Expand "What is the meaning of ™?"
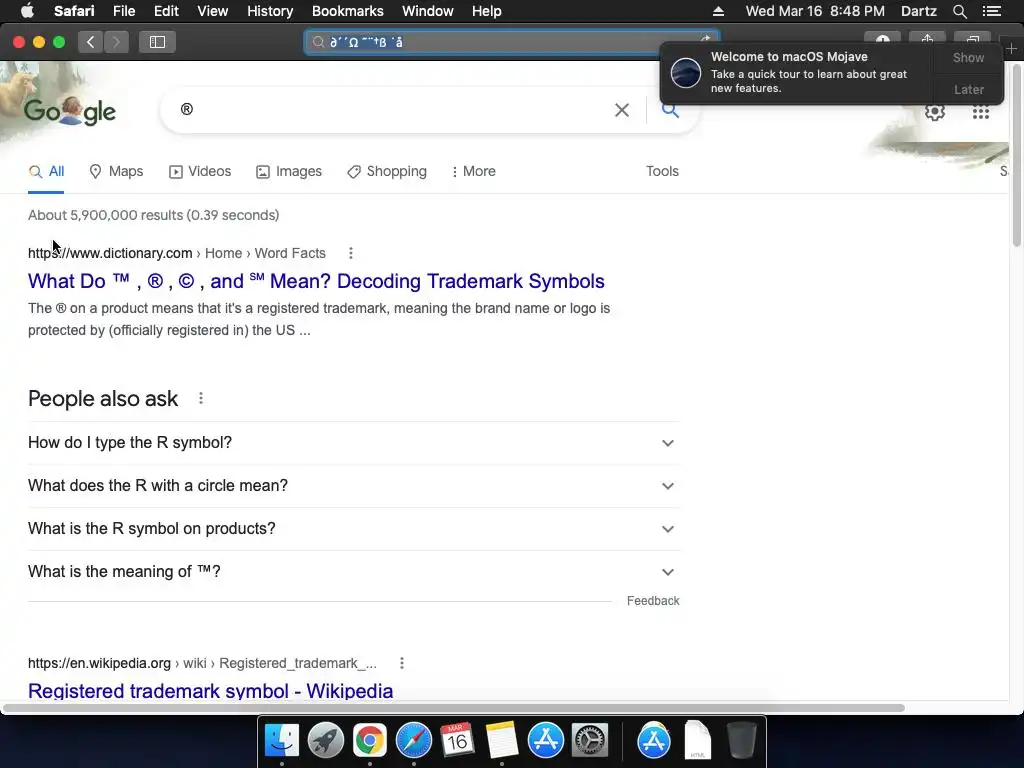This screenshot has height=768, width=1024. click(x=354, y=572)
